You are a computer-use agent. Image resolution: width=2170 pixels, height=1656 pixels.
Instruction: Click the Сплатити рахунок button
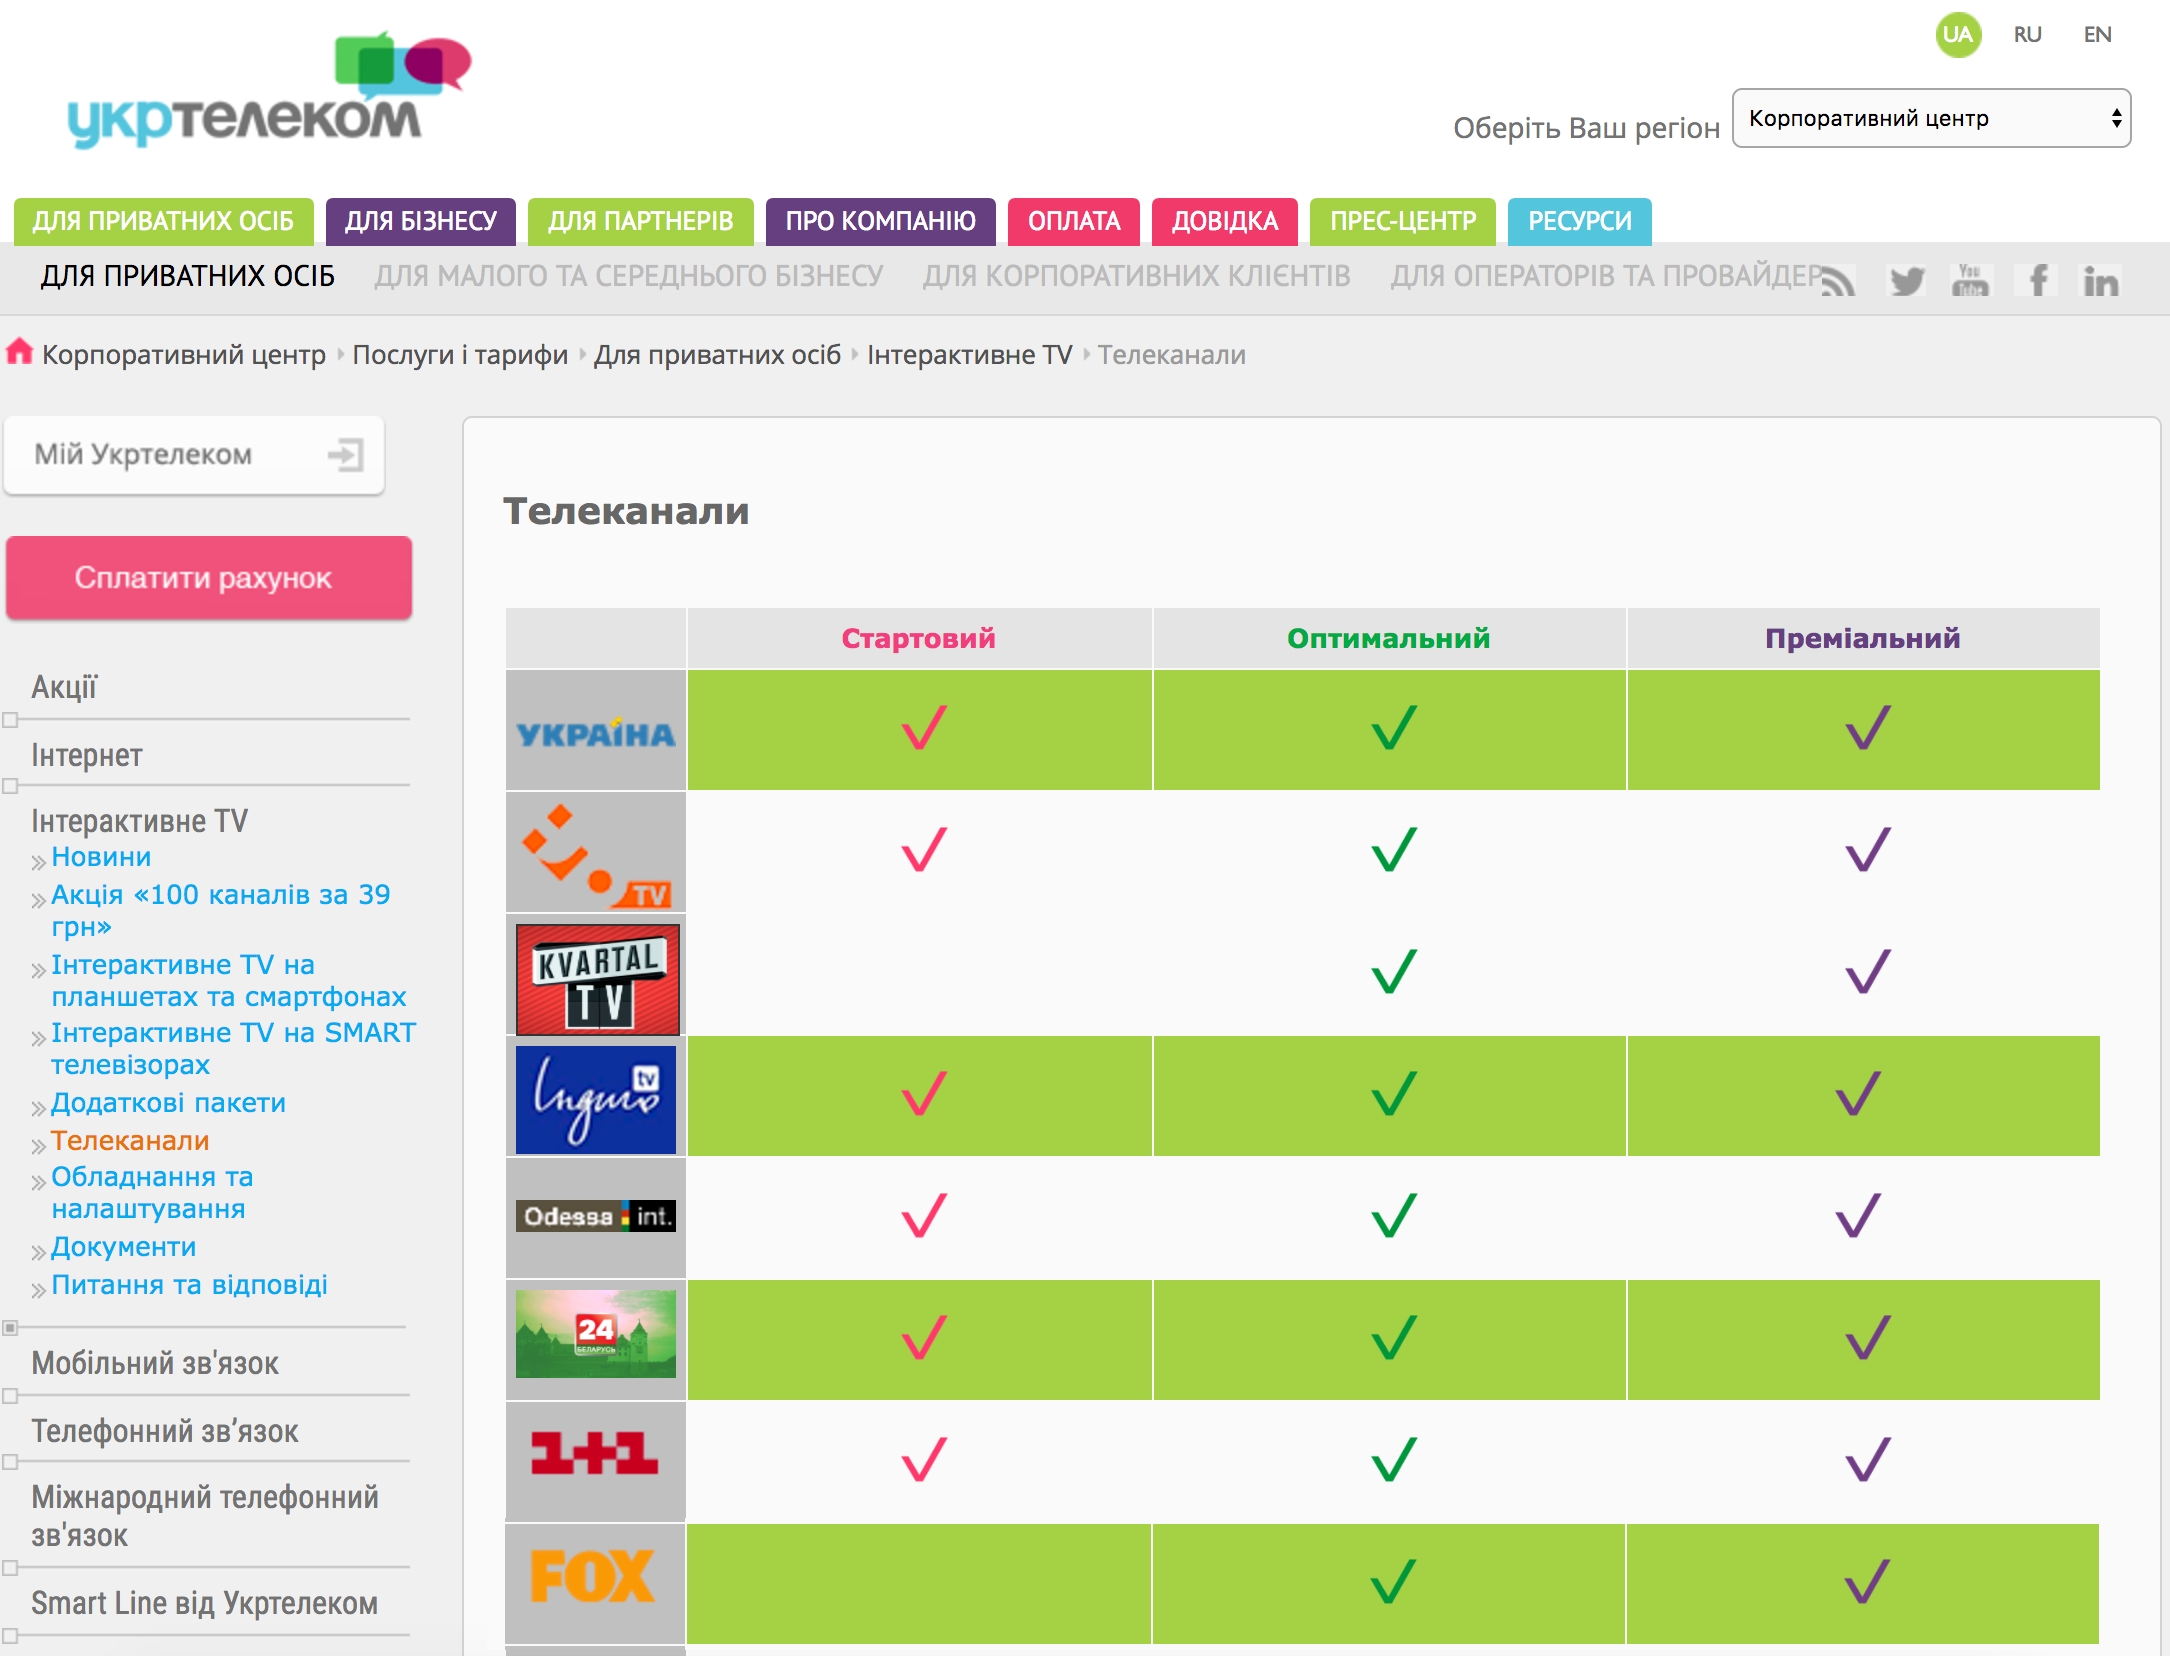(209, 578)
